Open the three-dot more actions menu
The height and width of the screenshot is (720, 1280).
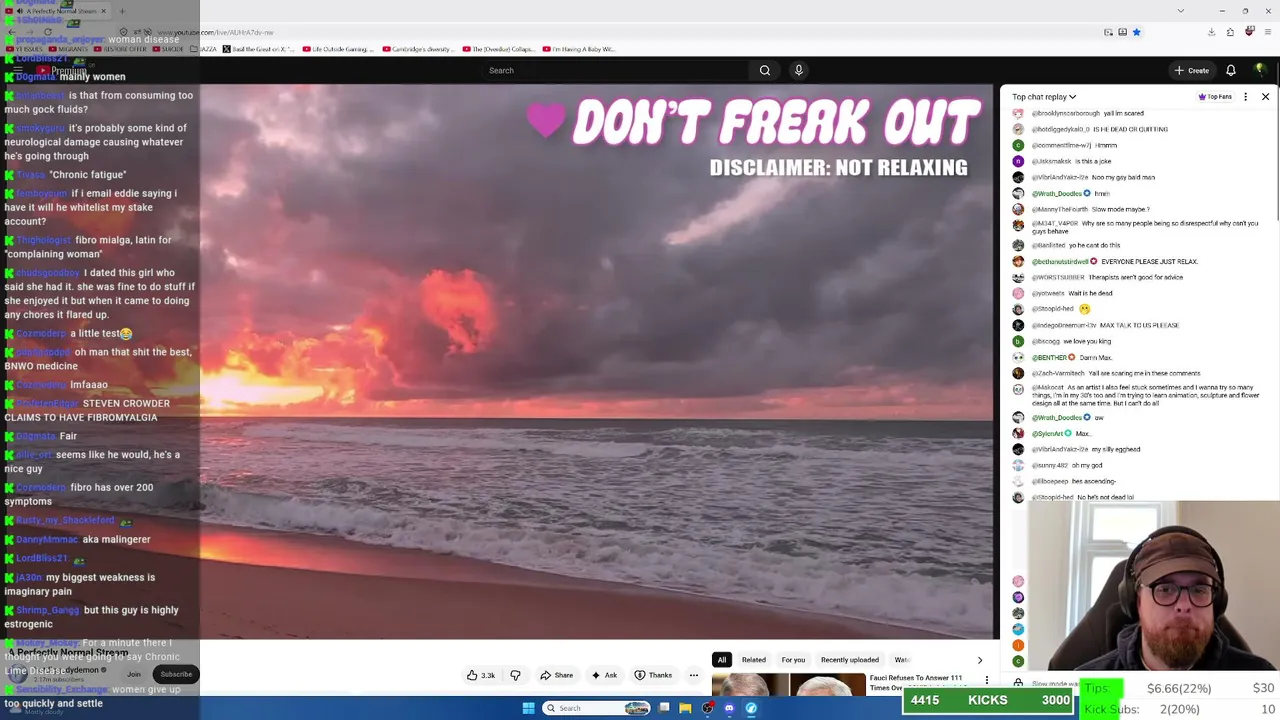click(x=693, y=675)
